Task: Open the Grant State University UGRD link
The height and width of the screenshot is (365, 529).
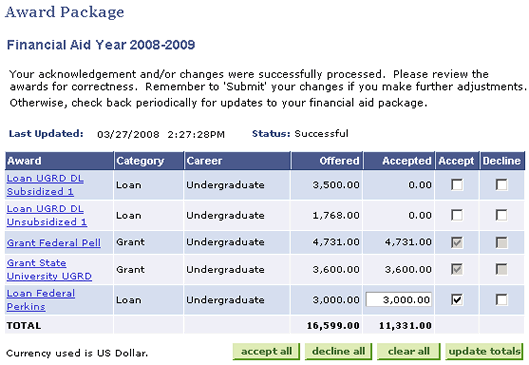Action: tap(49, 269)
